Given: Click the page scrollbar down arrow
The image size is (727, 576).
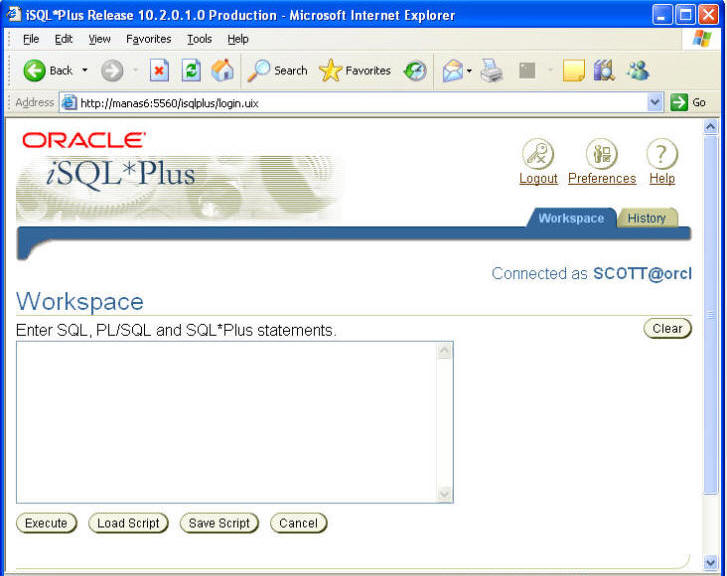Looking at the screenshot, I should 710,563.
